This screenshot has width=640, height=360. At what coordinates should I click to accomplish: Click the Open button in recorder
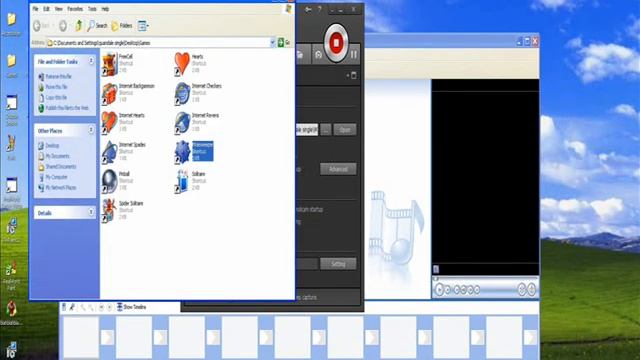pyautogui.click(x=345, y=130)
